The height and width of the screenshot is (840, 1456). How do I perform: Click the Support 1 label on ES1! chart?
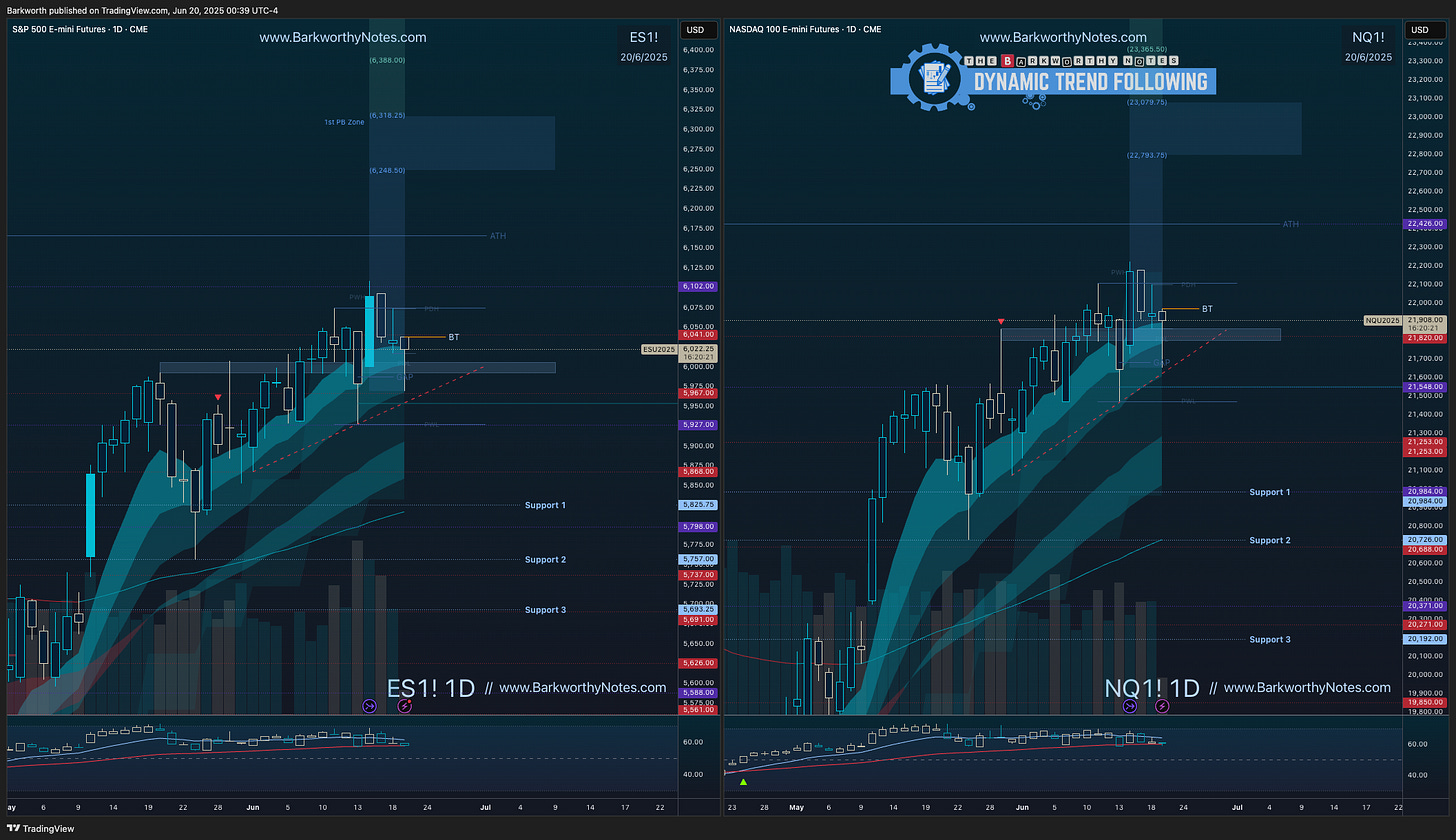pos(545,505)
